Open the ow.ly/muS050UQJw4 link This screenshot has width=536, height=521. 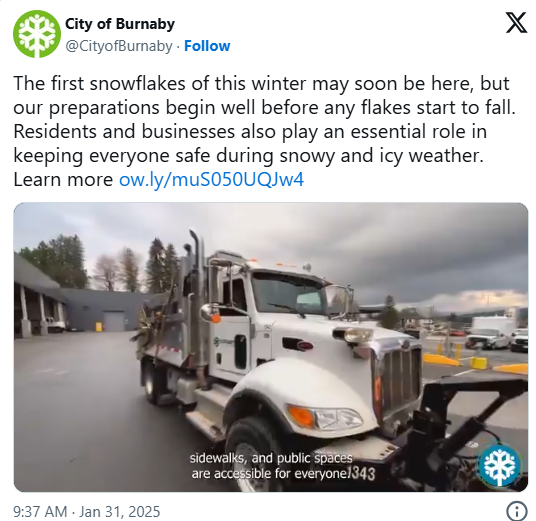211,179
